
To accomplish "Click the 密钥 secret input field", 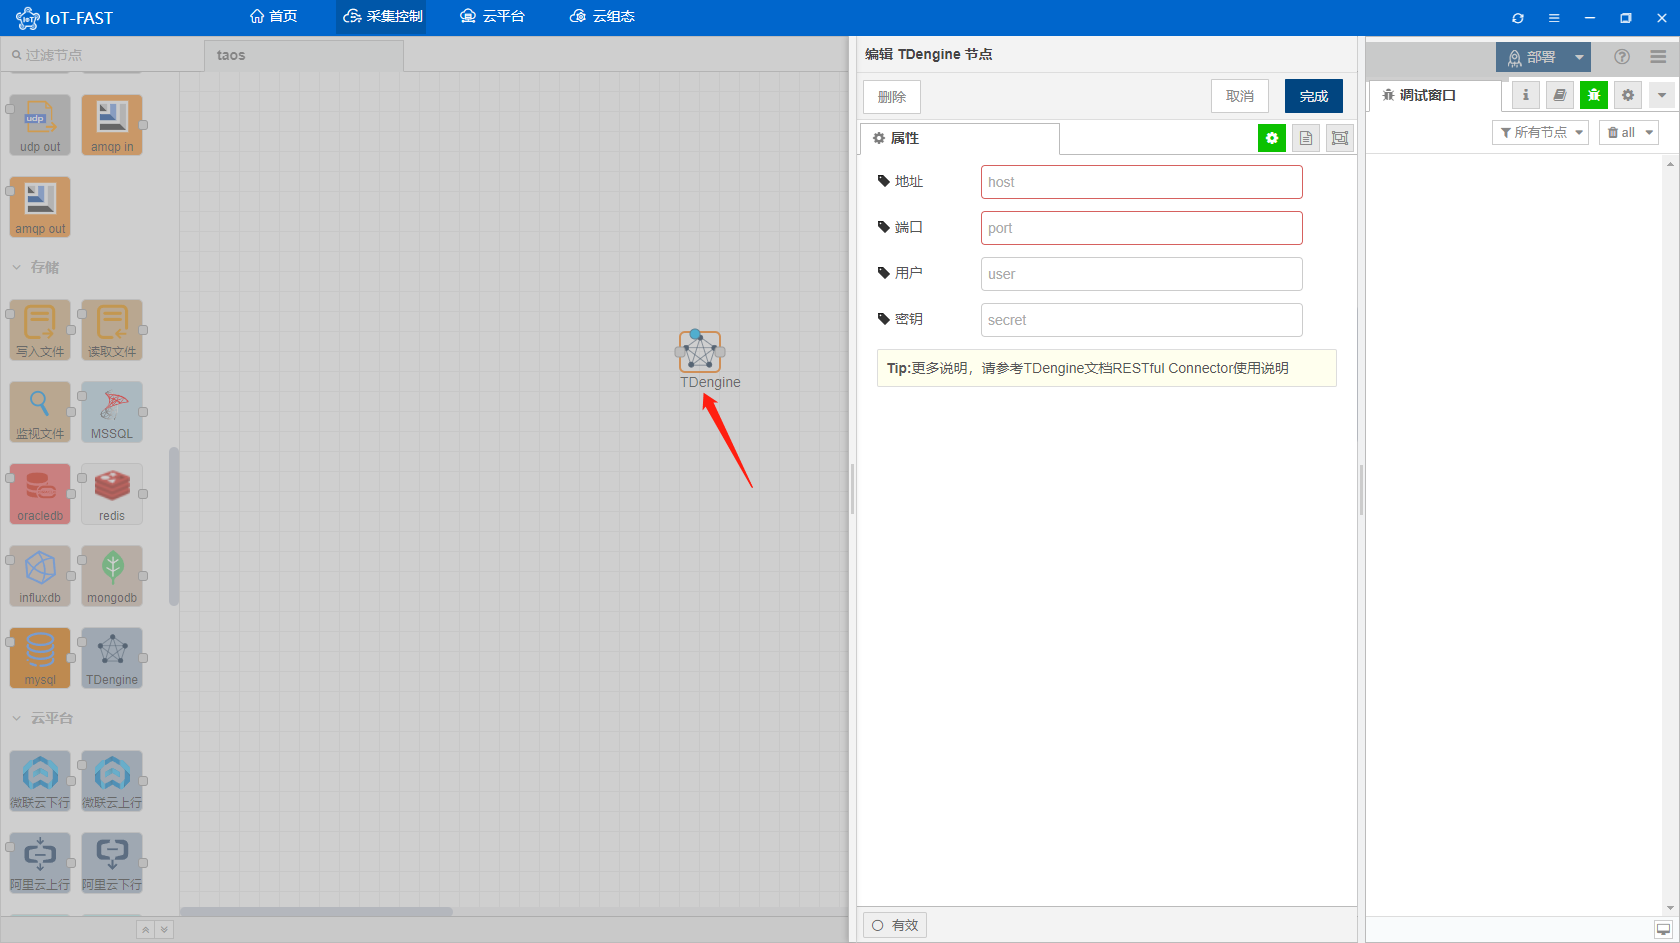I will 1142,320.
